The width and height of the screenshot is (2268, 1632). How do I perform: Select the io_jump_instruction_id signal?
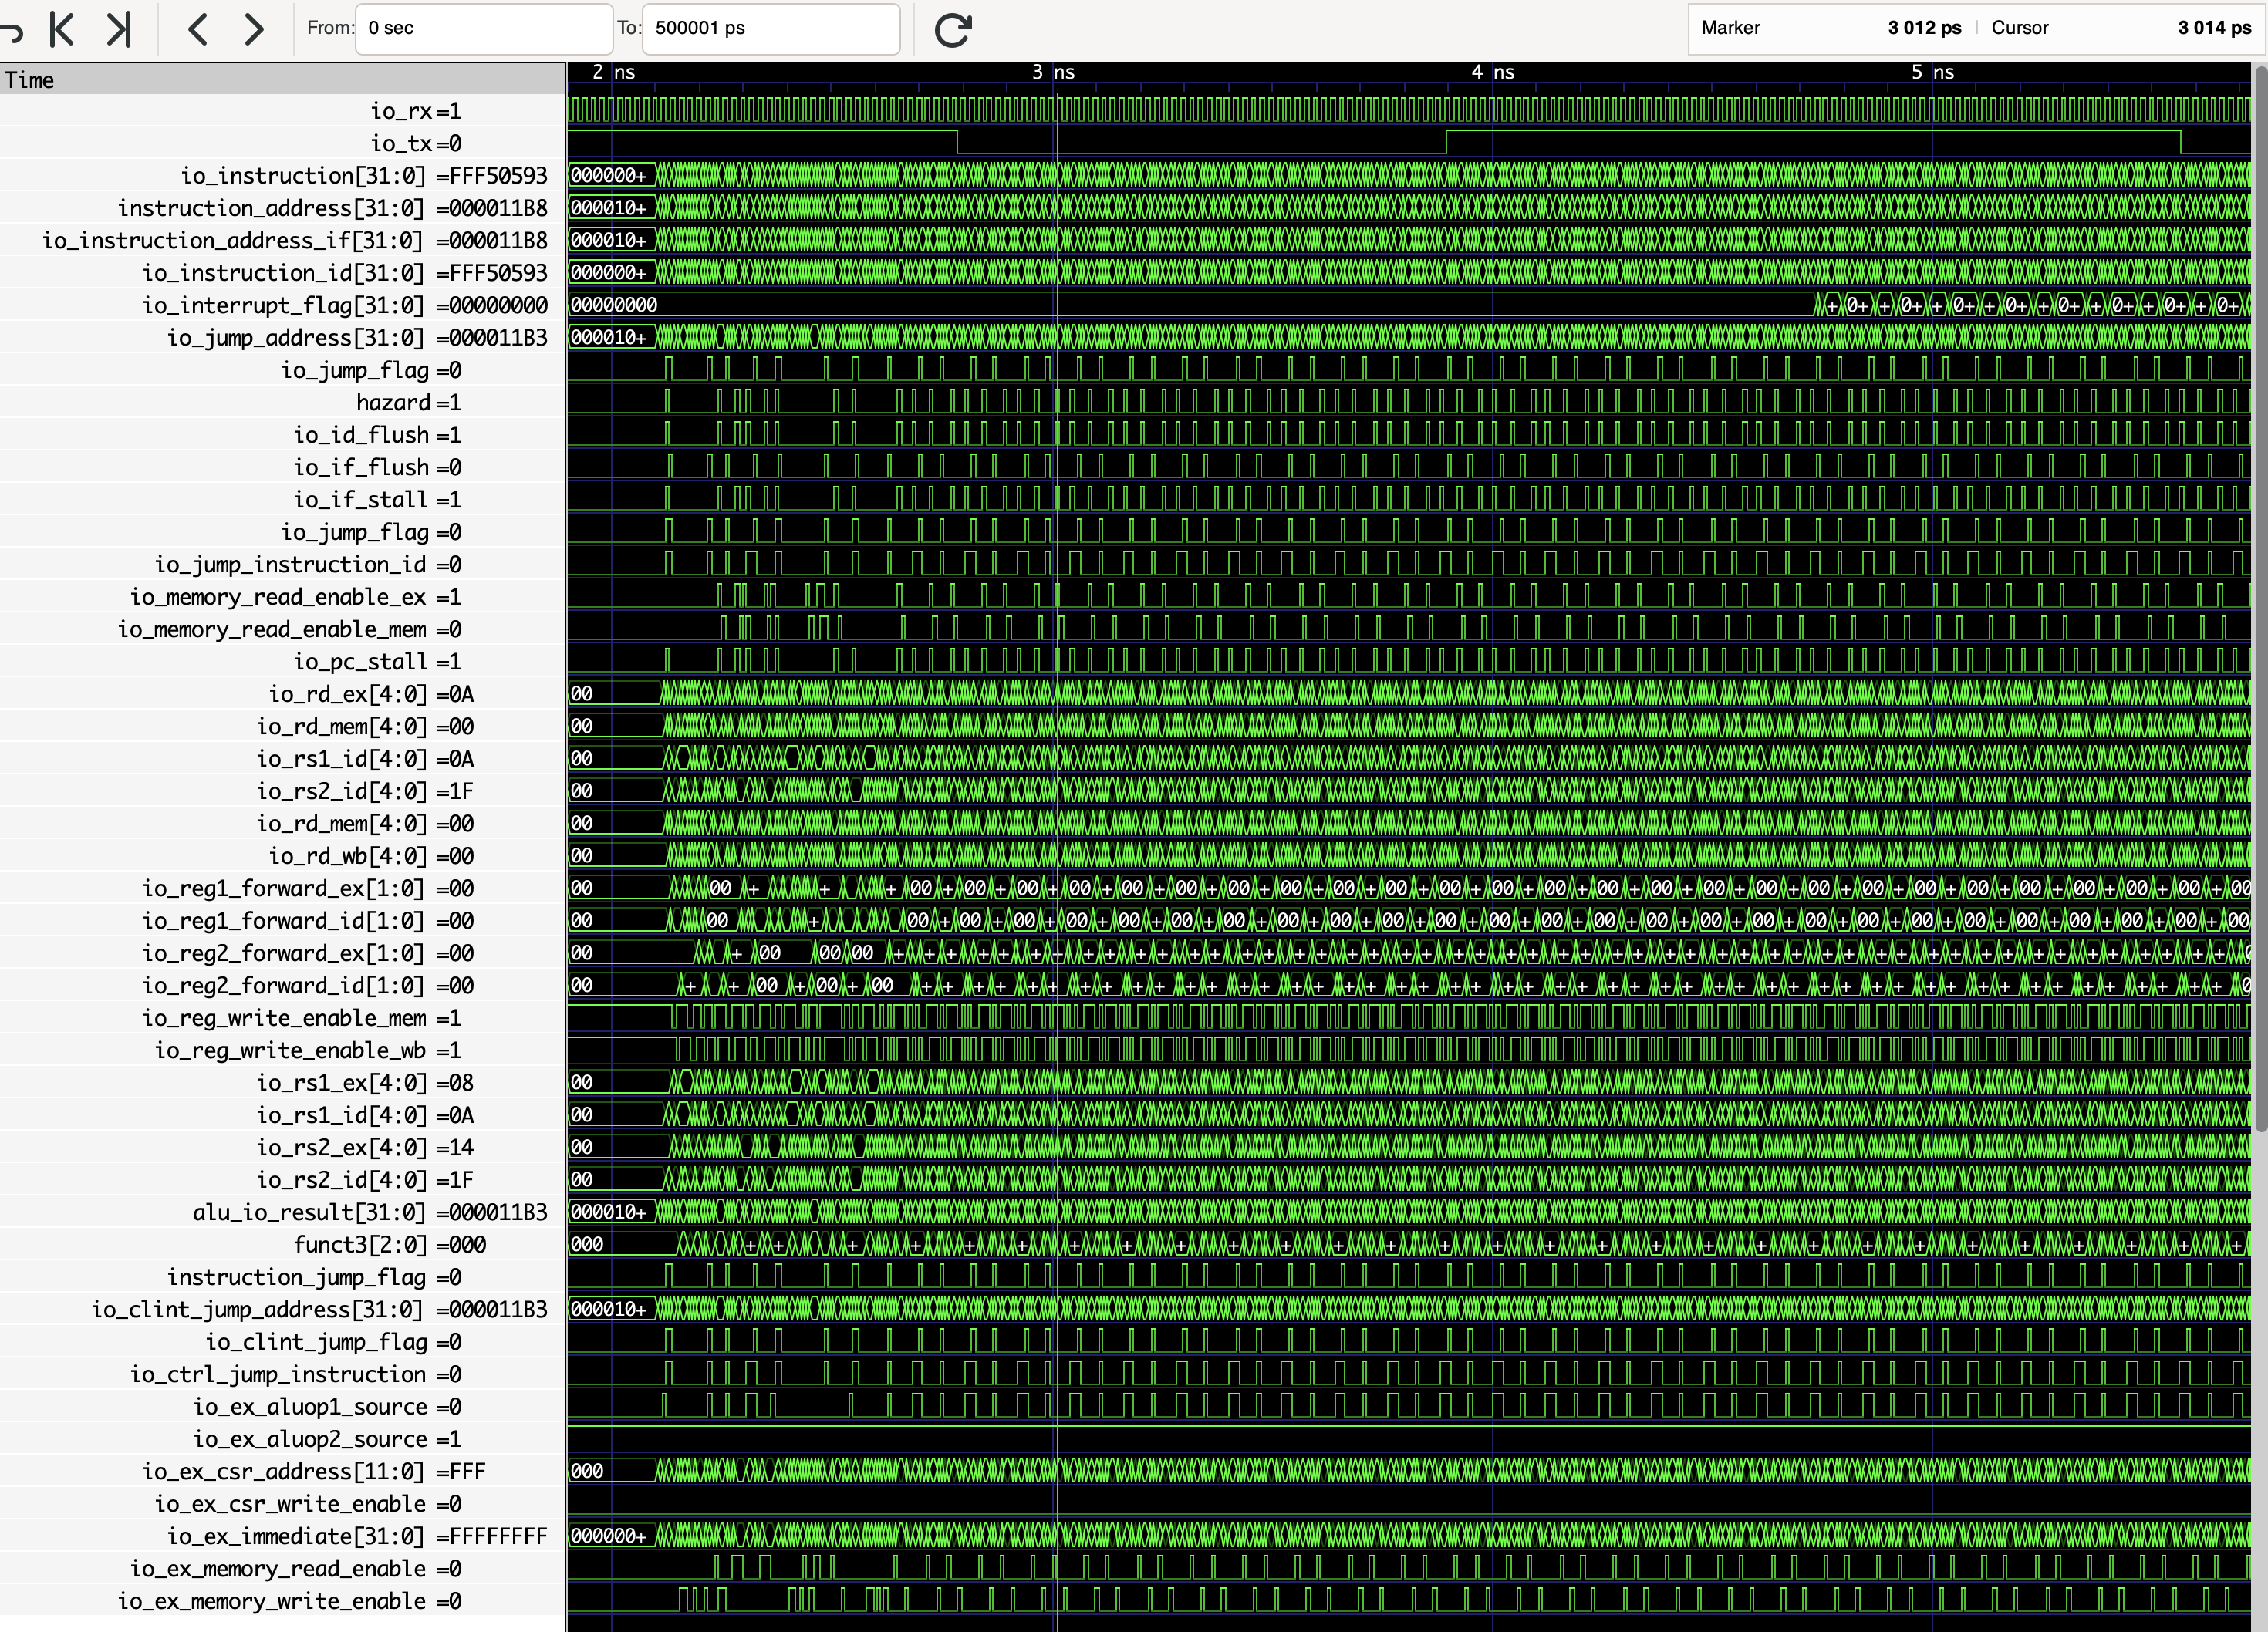[282, 565]
